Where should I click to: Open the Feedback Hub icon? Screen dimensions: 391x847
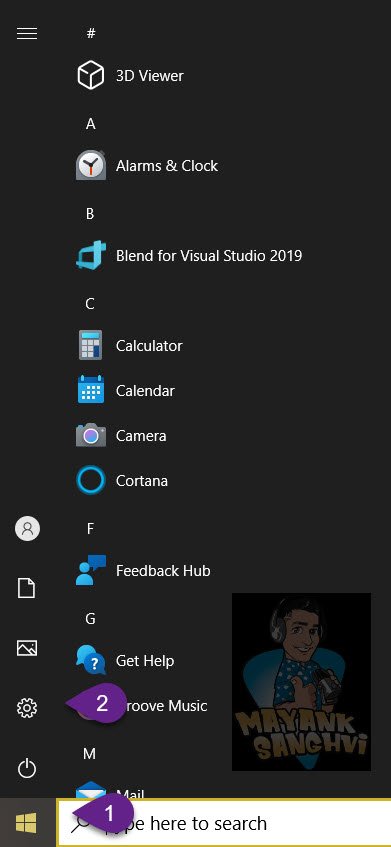click(91, 570)
